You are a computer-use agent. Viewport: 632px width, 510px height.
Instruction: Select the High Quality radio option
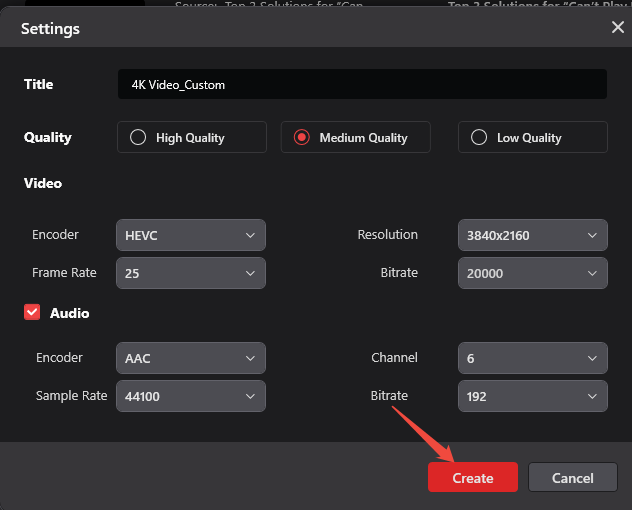click(191, 137)
